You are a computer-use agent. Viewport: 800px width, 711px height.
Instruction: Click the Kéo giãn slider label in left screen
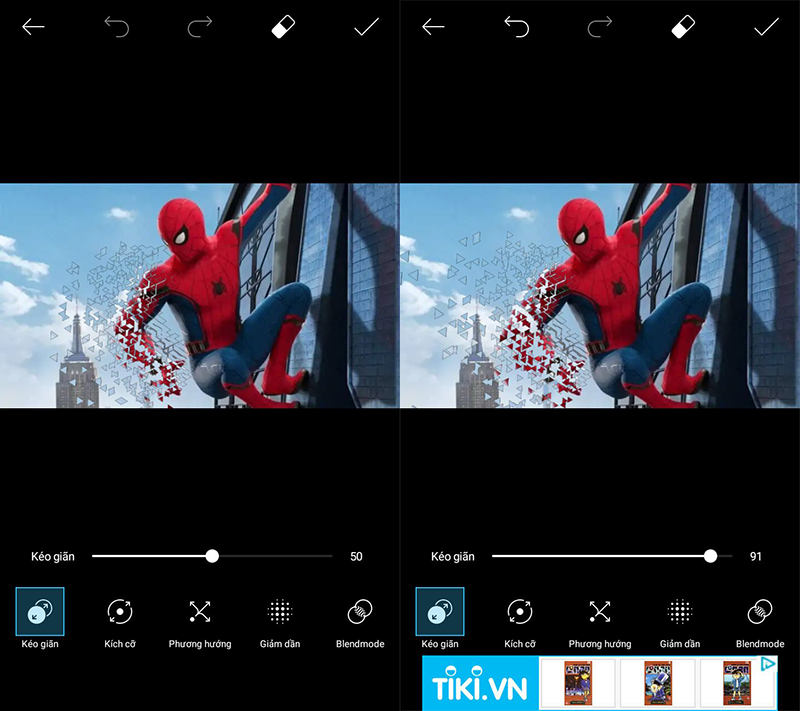(x=53, y=556)
